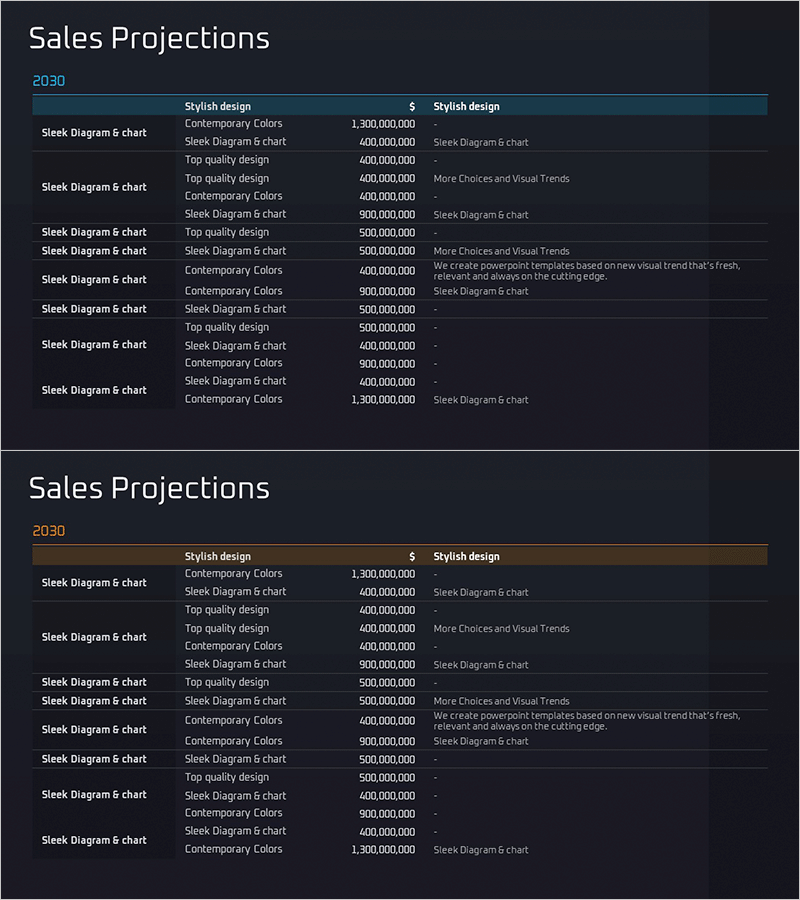Select 'We create powerpoint templates' text in orange table

(x=586, y=721)
